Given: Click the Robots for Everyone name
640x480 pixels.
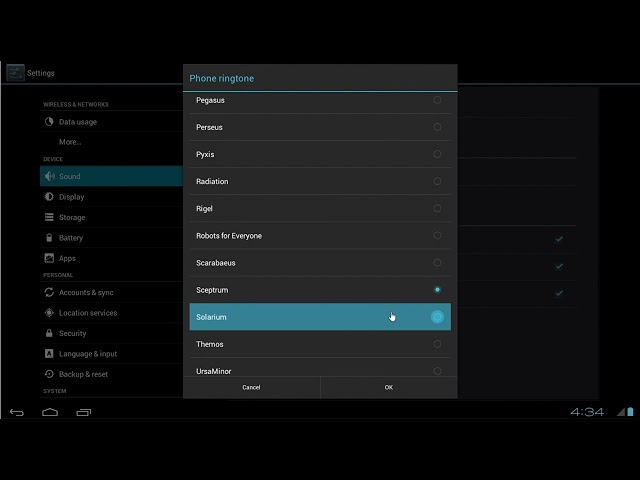Looking at the screenshot, I should point(229,236).
